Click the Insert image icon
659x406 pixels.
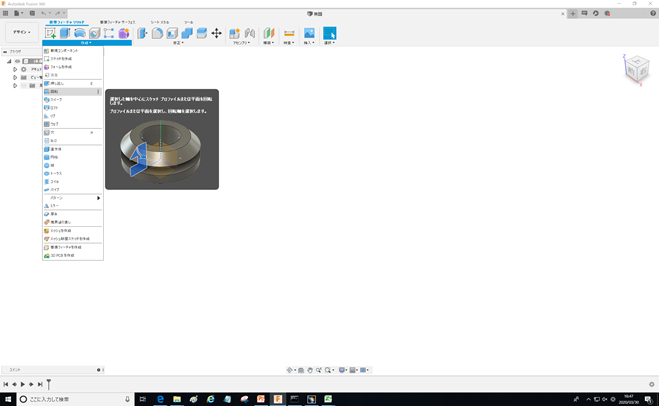[x=309, y=33]
